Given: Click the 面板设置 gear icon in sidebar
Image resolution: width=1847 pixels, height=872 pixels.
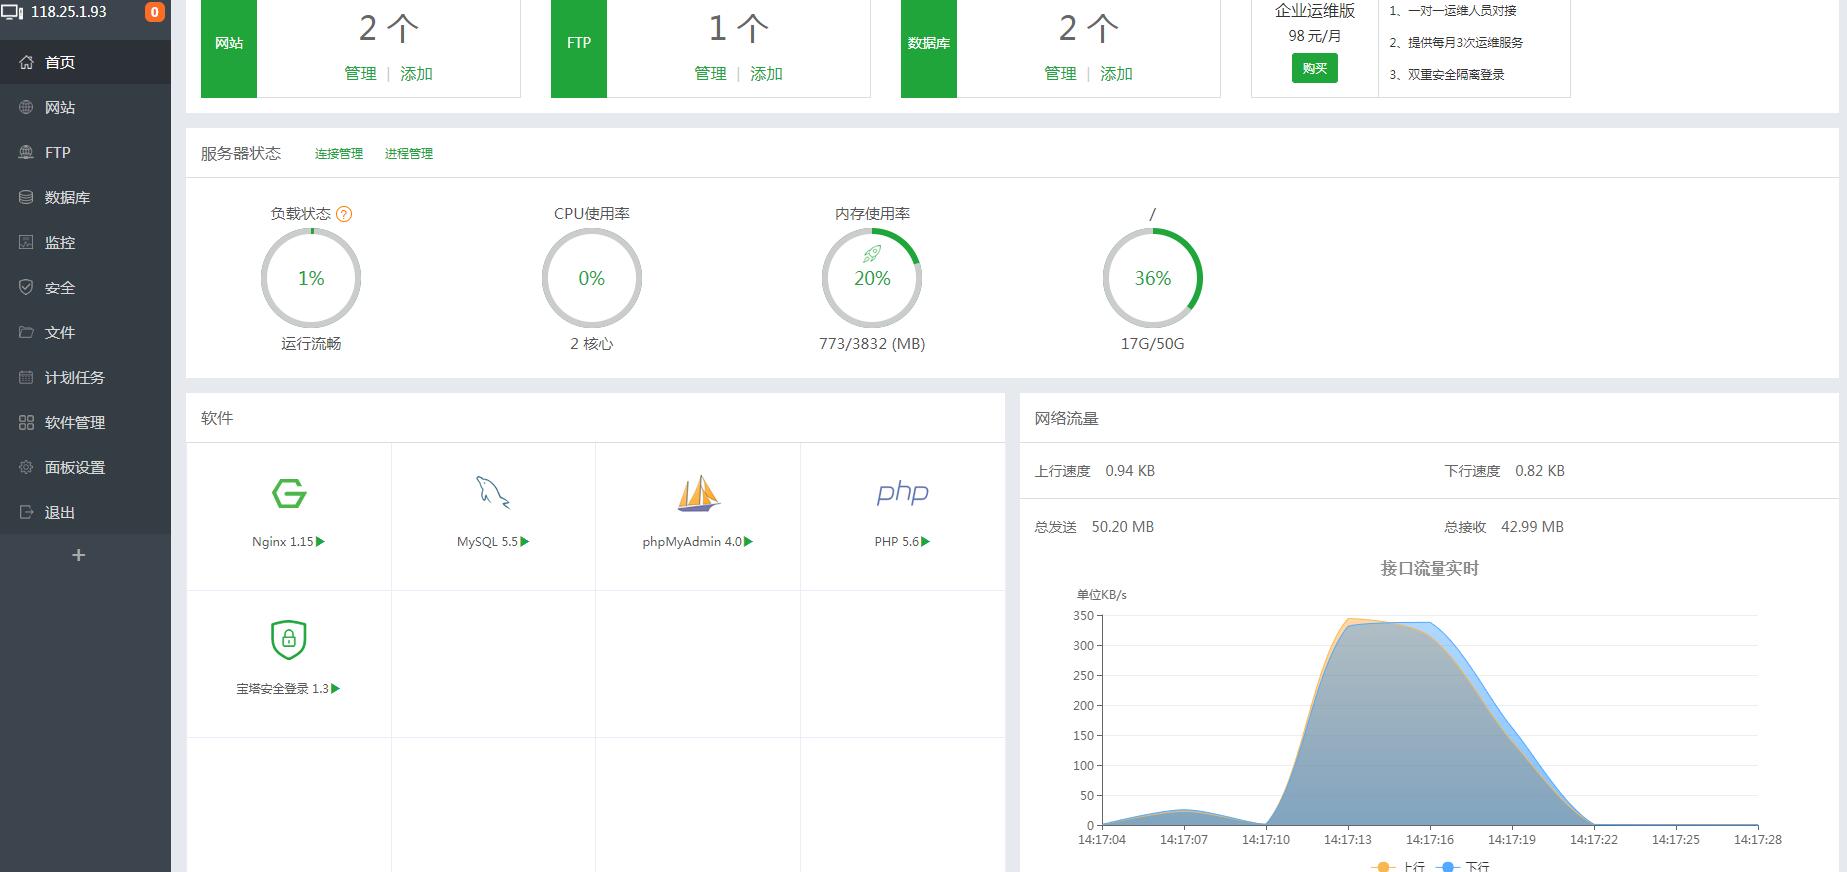Looking at the screenshot, I should [x=26, y=467].
